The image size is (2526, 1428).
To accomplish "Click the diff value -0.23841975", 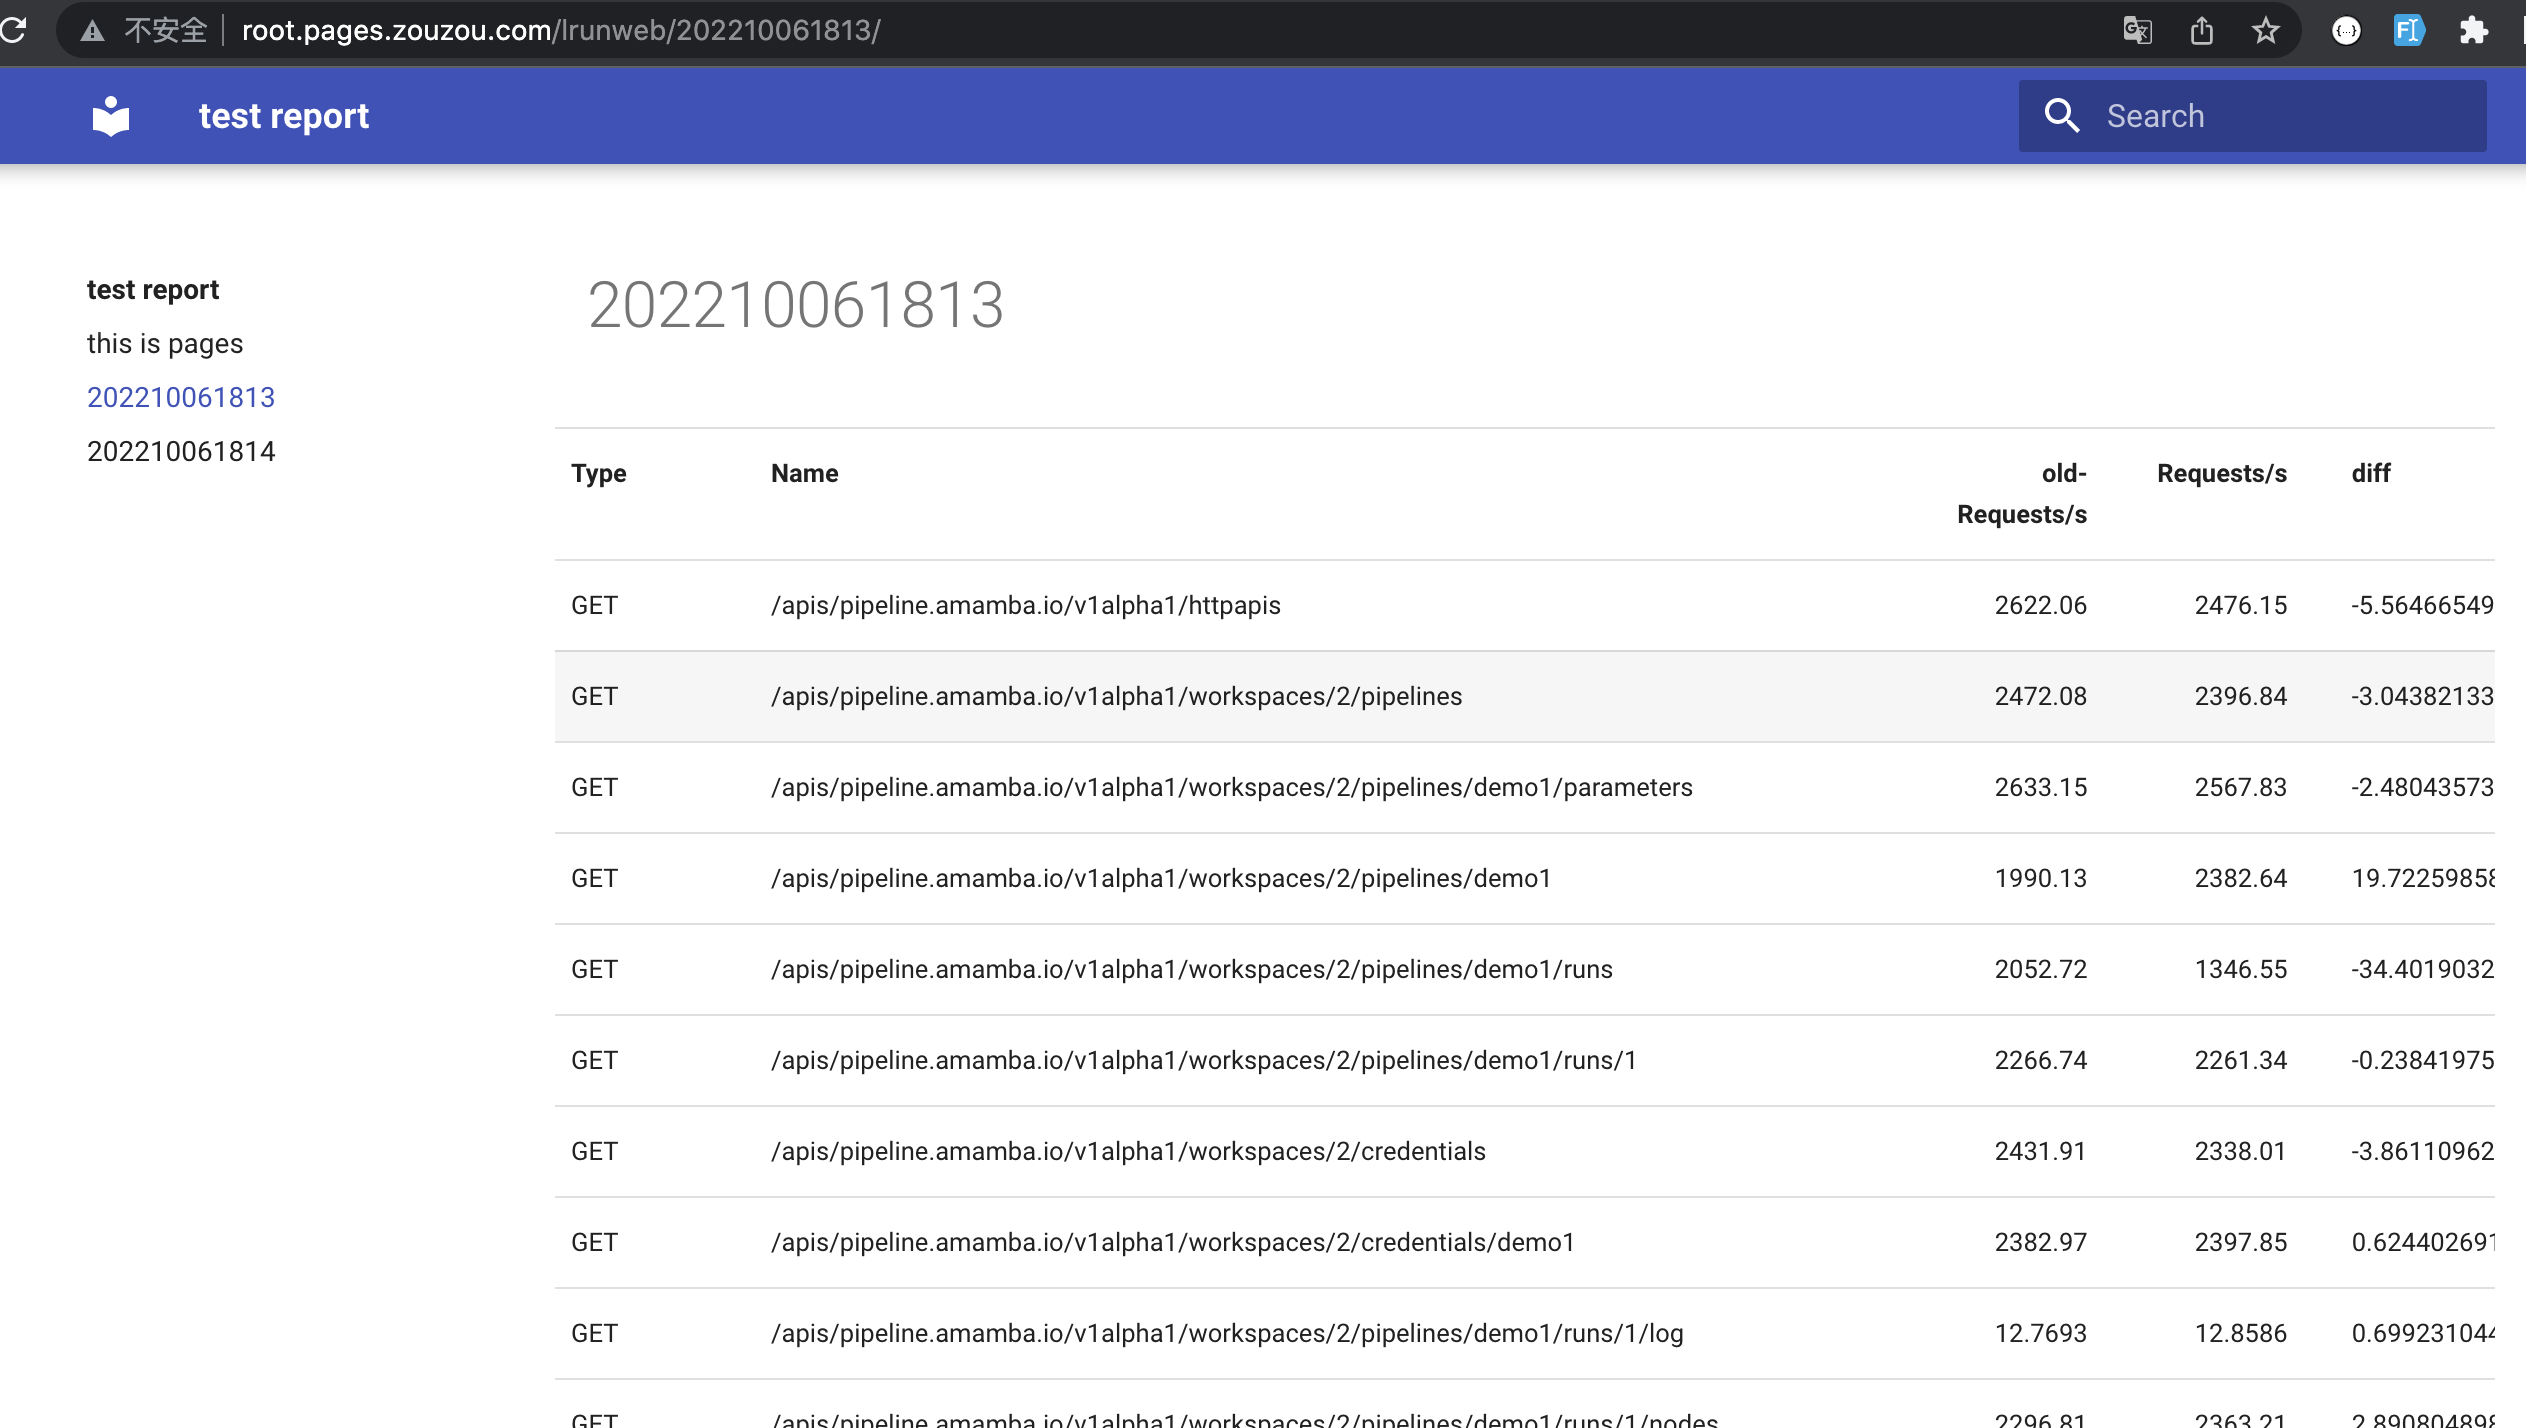I will point(2422,1060).
